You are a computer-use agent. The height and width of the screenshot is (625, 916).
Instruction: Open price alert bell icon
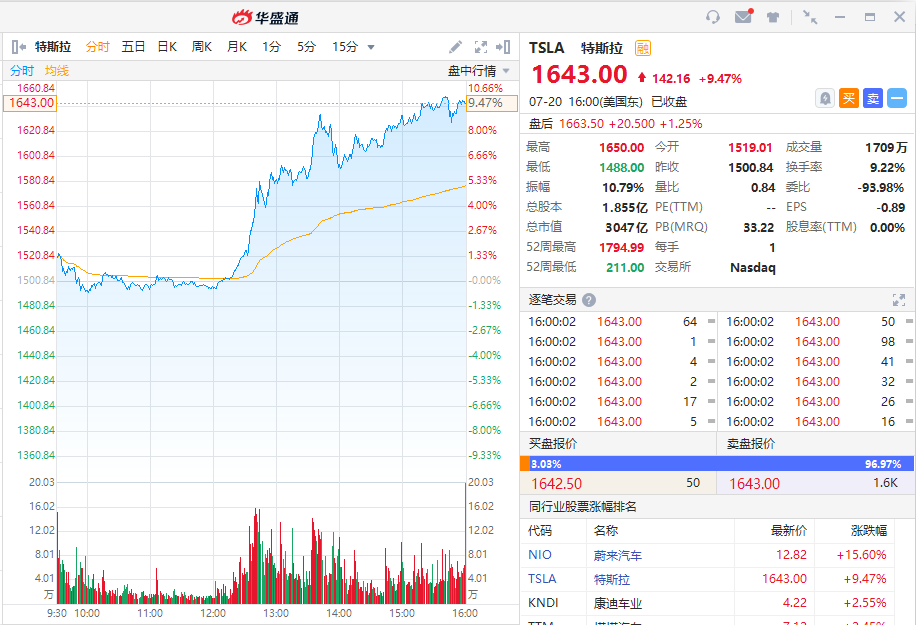point(824,98)
